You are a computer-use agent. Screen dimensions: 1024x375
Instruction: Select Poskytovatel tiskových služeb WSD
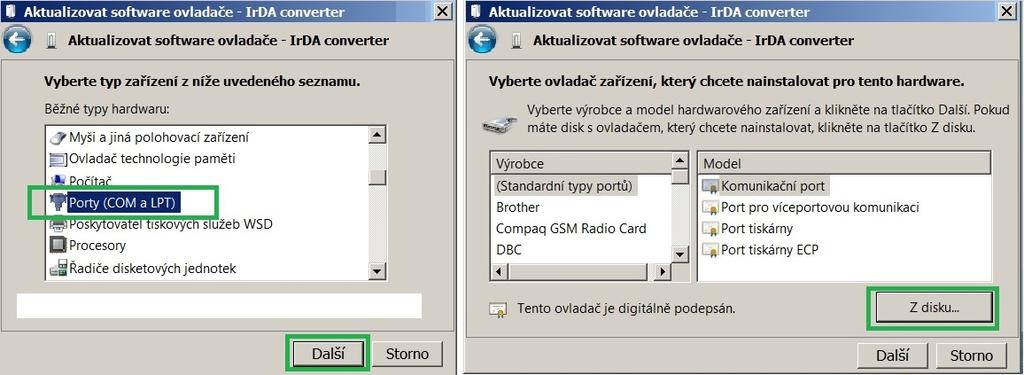tap(170, 225)
